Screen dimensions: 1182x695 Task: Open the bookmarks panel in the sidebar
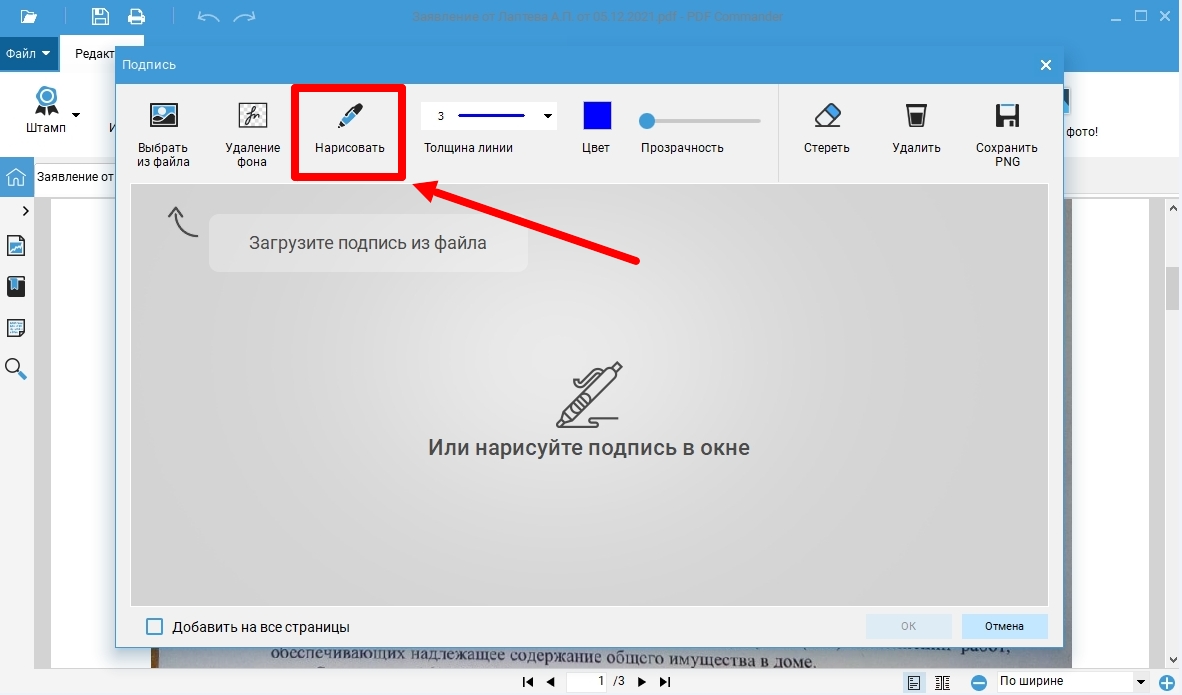16,286
